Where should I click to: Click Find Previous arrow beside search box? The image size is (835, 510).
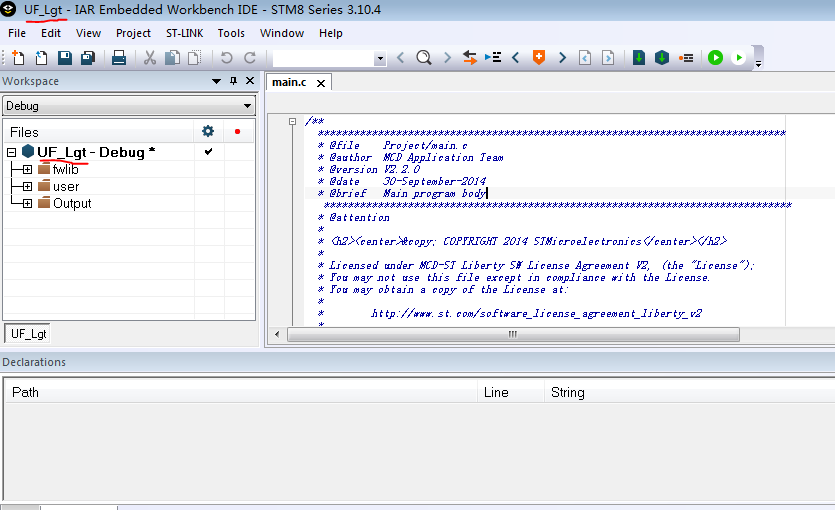400,57
